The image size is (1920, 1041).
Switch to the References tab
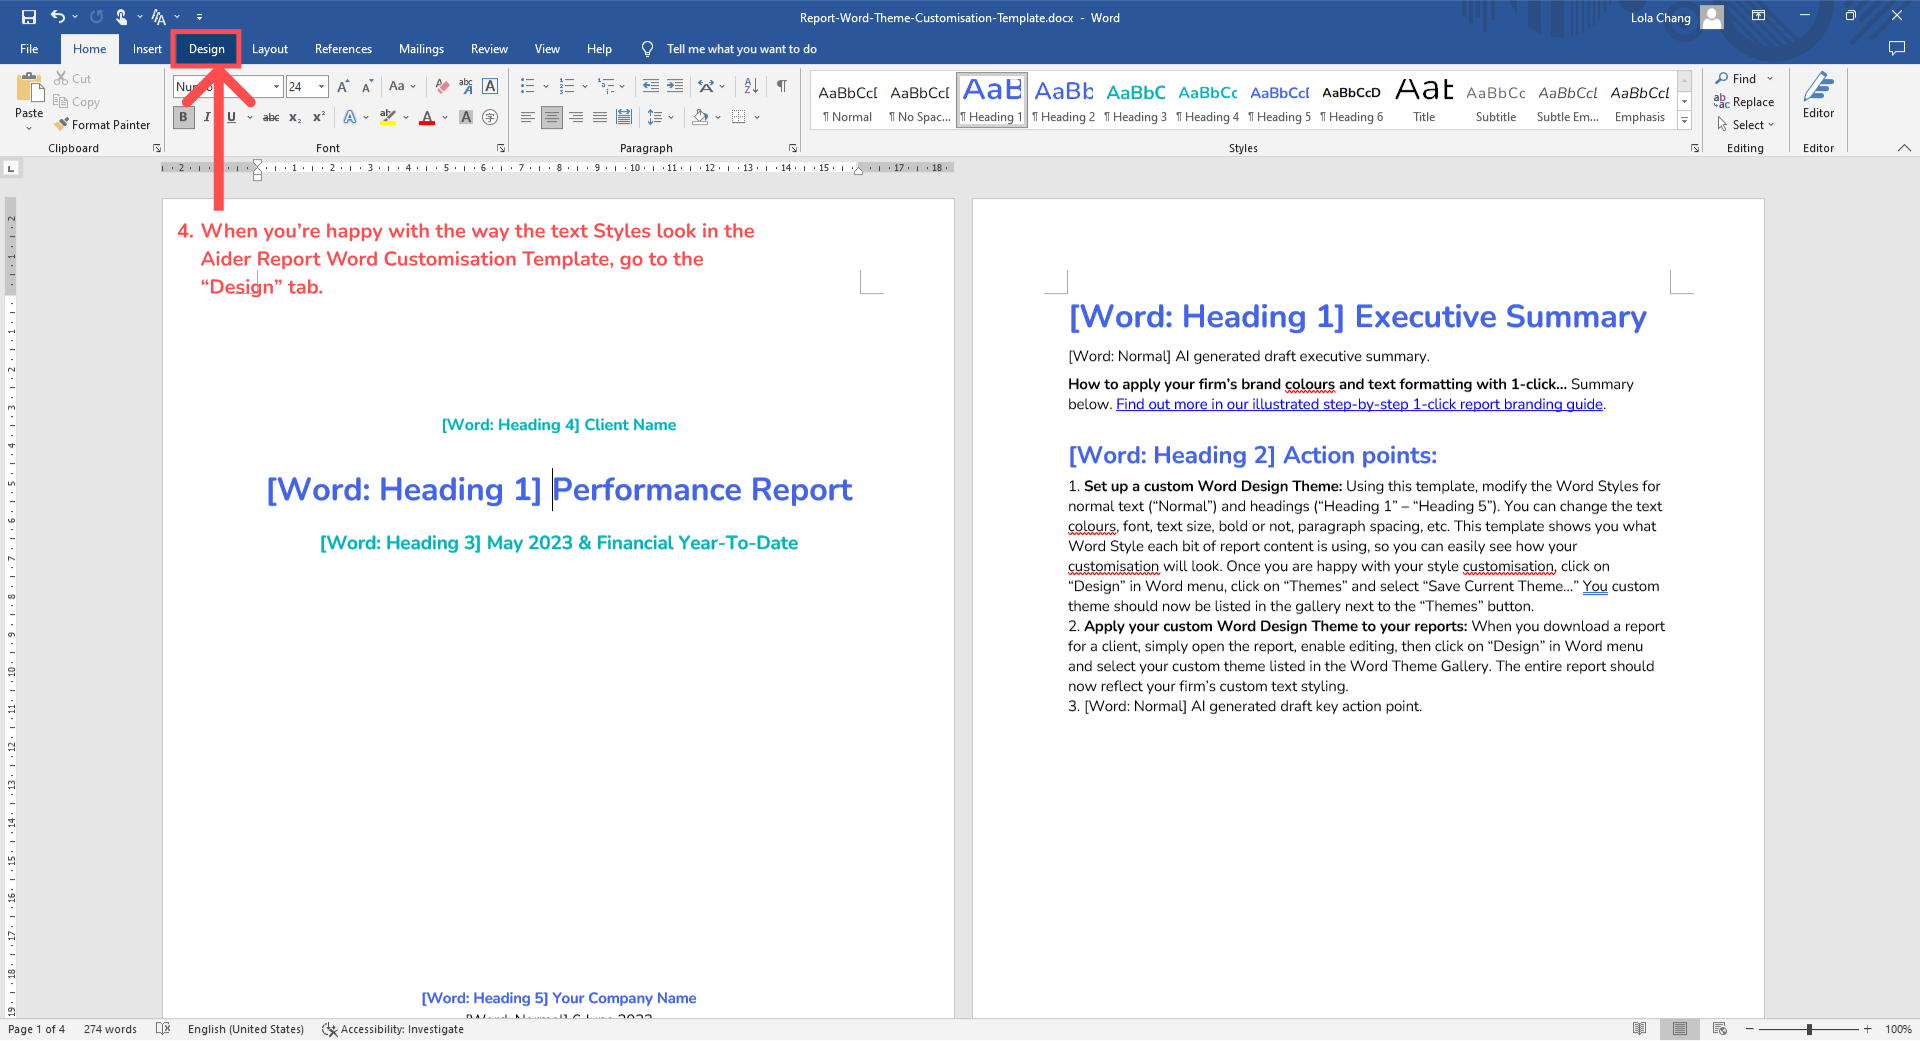pyautogui.click(x=343, y=49)
